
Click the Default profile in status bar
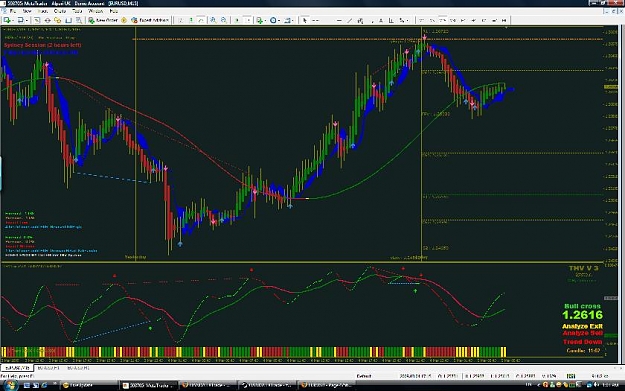point(364,376)
